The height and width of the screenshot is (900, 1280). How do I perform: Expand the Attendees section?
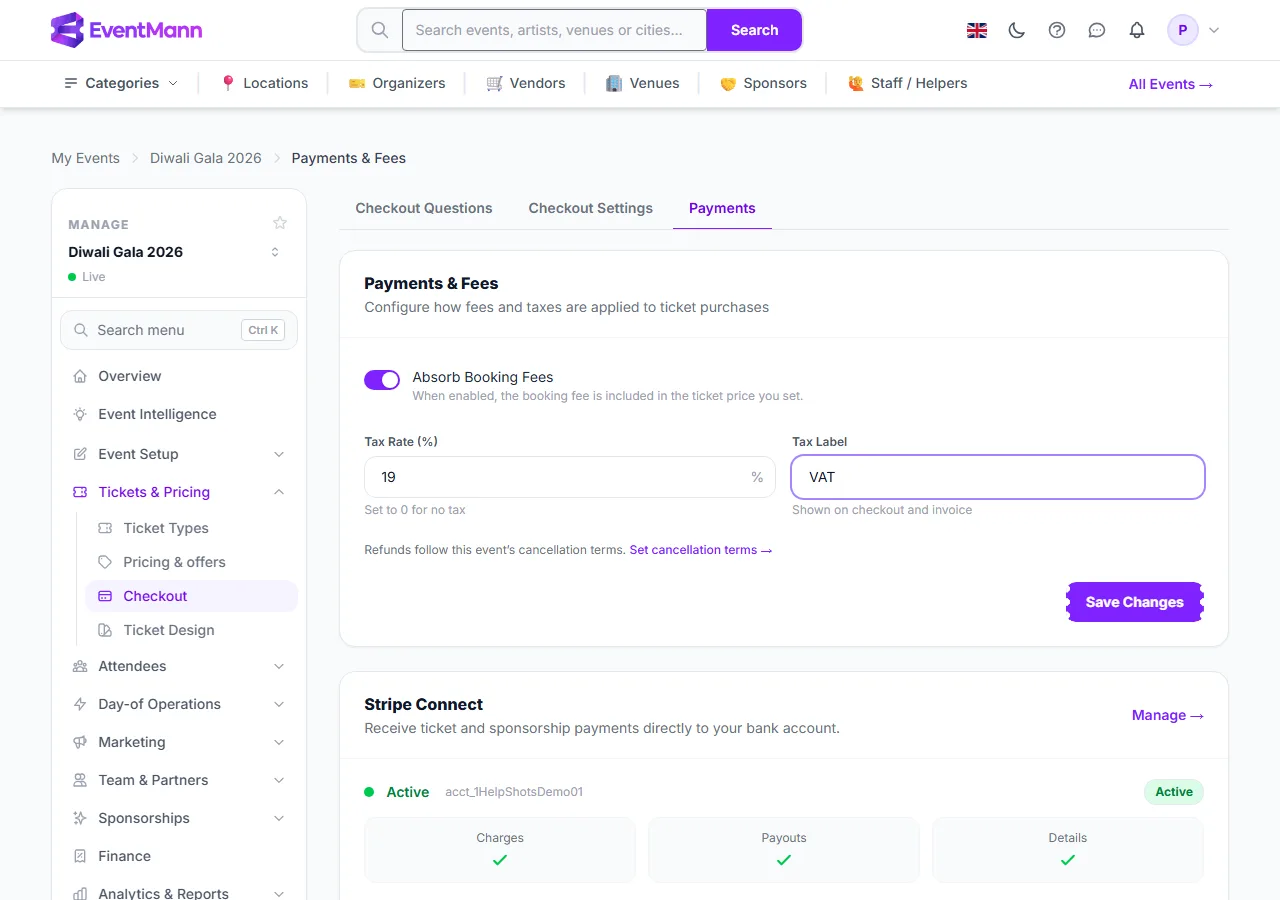click(x=180, y=666)
